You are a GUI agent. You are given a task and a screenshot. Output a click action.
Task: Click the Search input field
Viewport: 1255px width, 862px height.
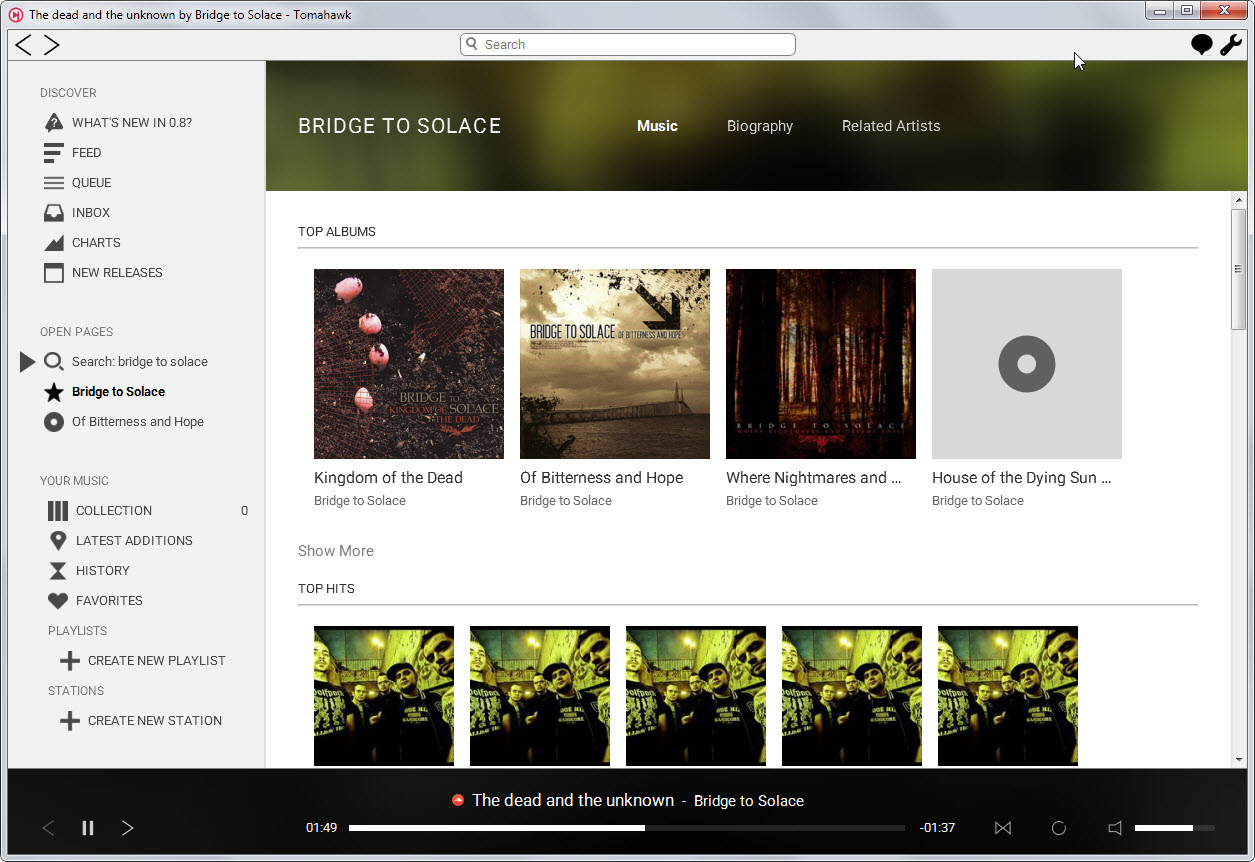click(x=628, y=45)
